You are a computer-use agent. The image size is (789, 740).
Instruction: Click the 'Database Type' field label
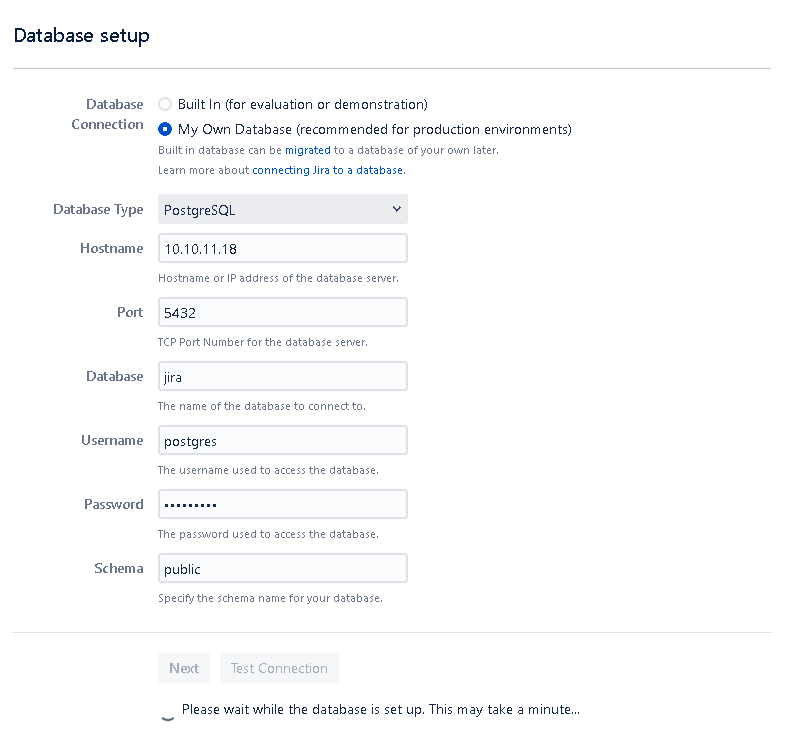point(98,209)
